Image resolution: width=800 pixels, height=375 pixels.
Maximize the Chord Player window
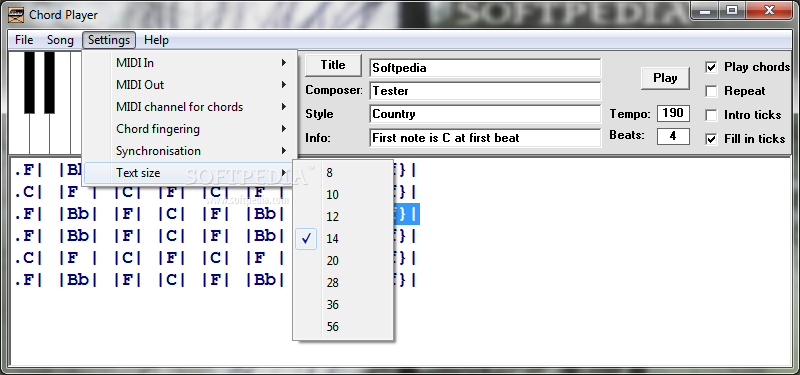pyautogui.click(x=732, y=10)
